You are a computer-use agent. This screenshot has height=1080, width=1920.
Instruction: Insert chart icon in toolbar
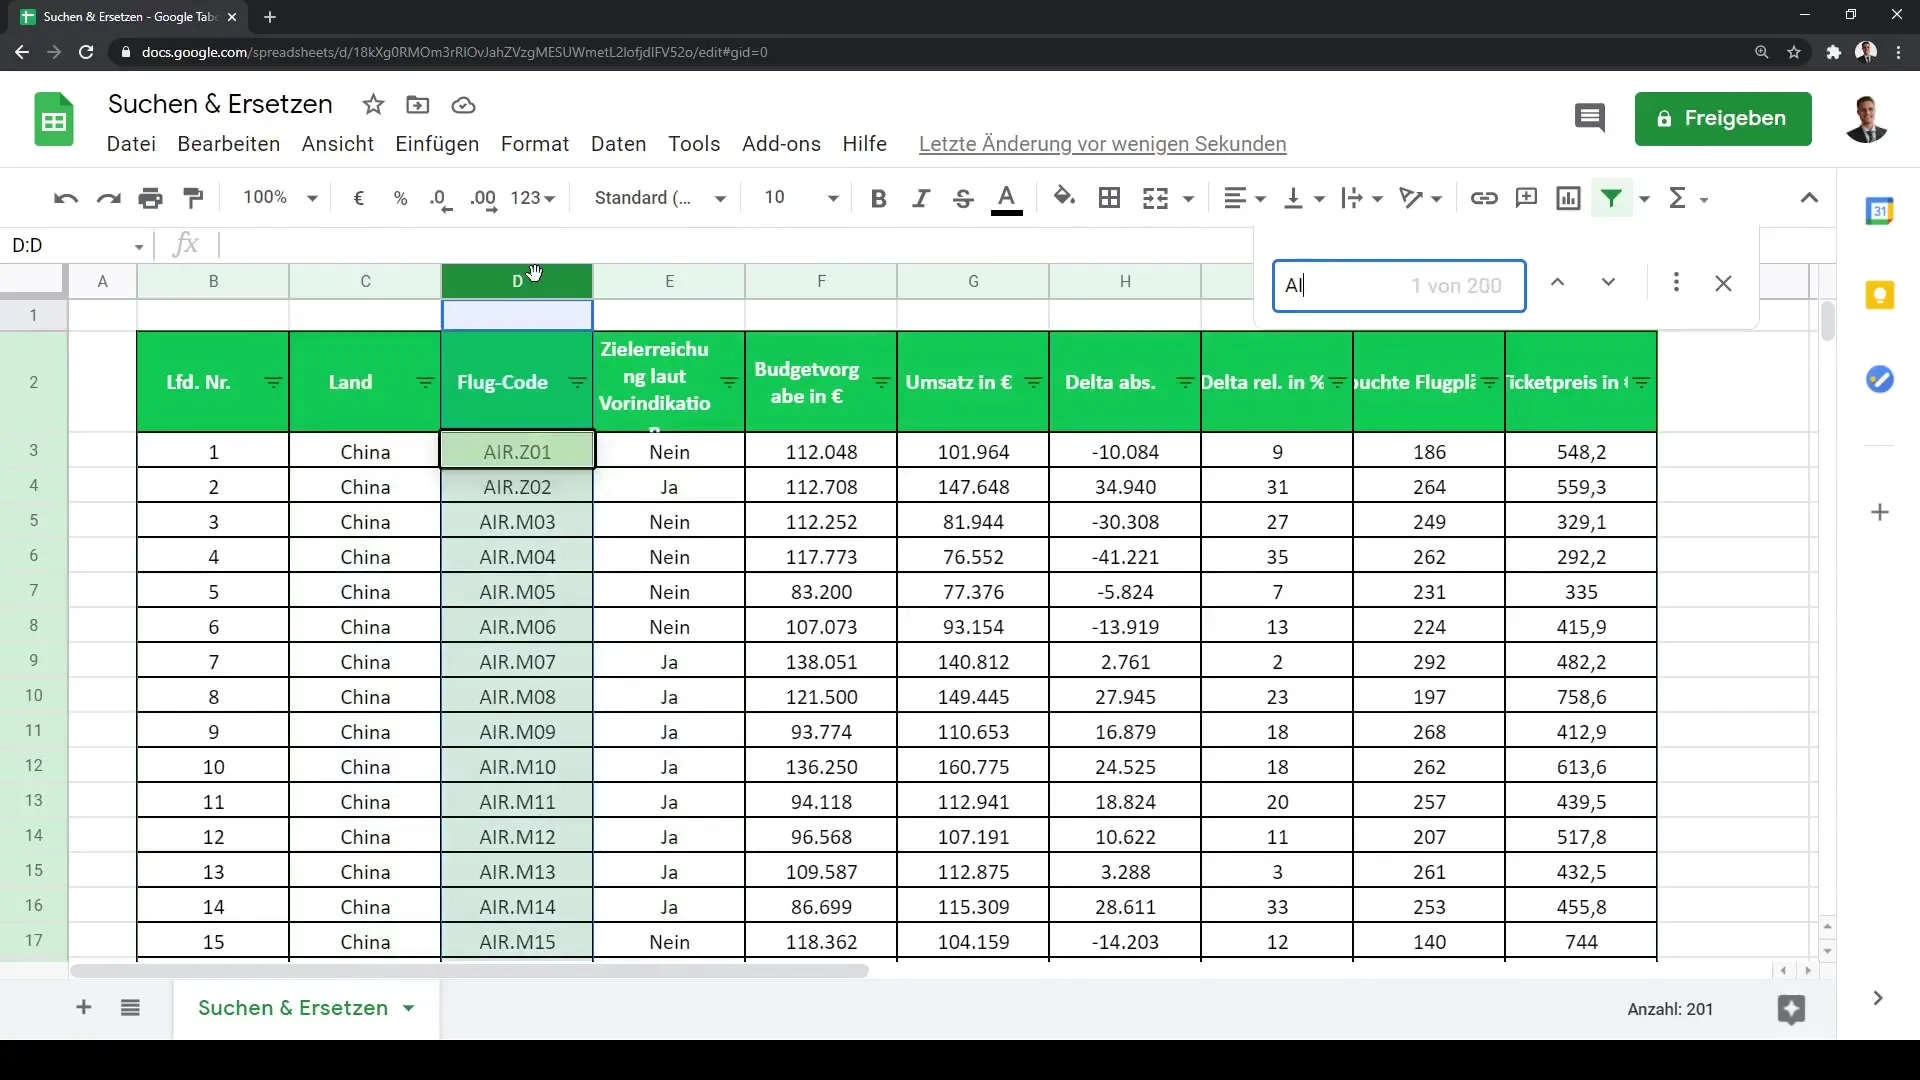(x=1569, y=198)
